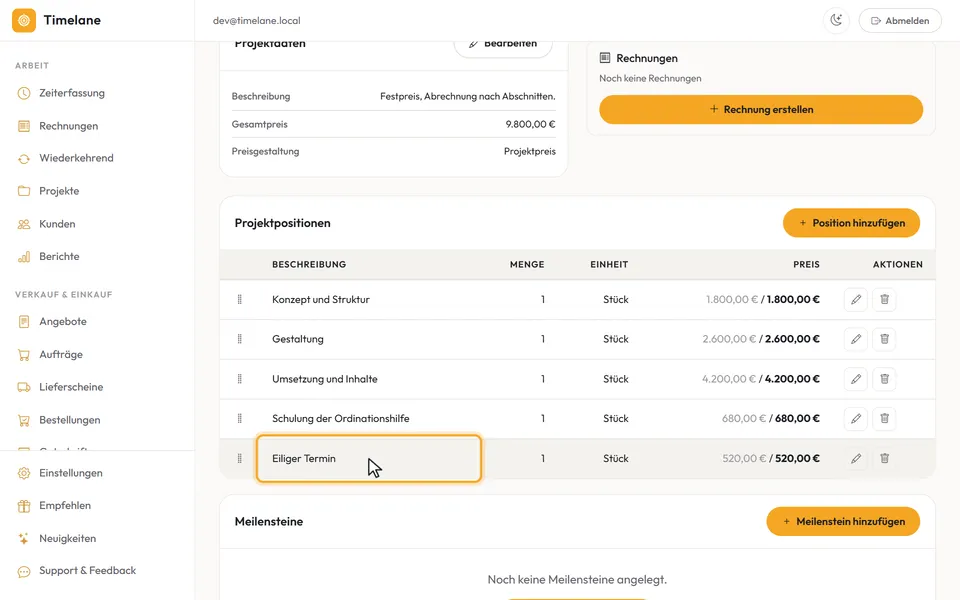This screenshot has width=960, height=600.
Task: Click the Eiliger Termin description text
Action: [304, 459]
